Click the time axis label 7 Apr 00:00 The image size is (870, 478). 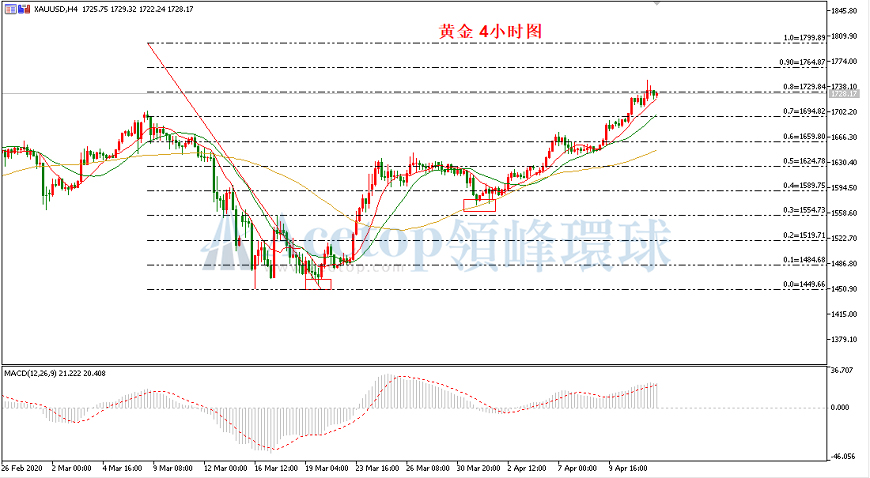tap(578, 469)
